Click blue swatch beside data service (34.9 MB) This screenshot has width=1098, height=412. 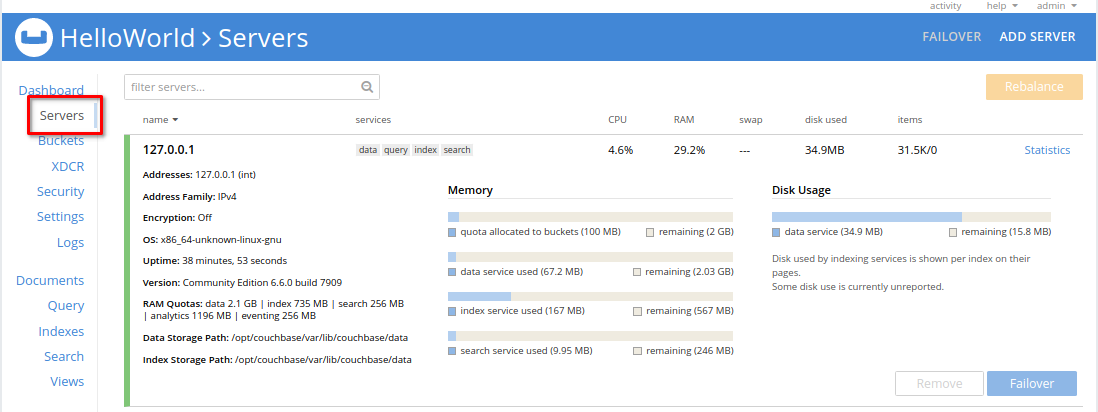pos(776,232)
